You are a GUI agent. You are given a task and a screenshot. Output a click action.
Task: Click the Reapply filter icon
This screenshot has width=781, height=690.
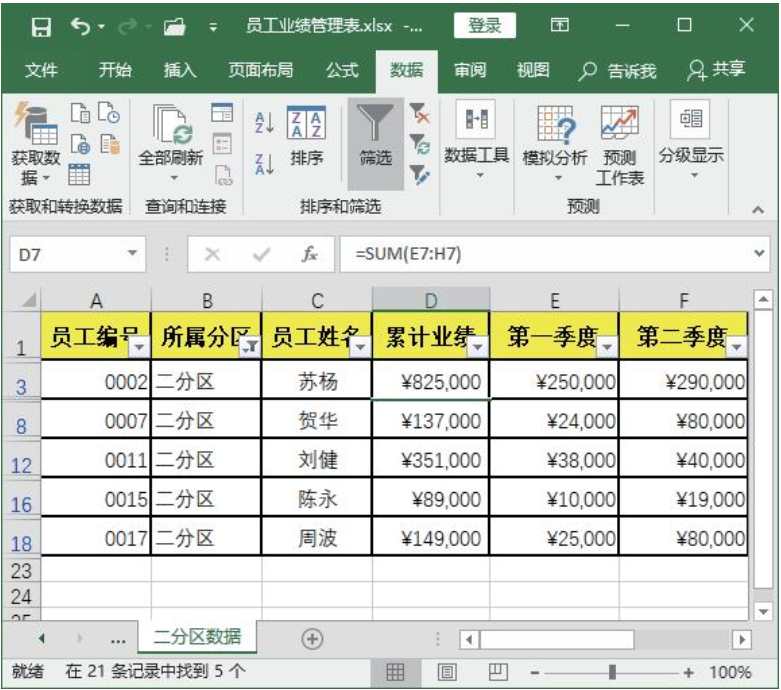(420, 144)
